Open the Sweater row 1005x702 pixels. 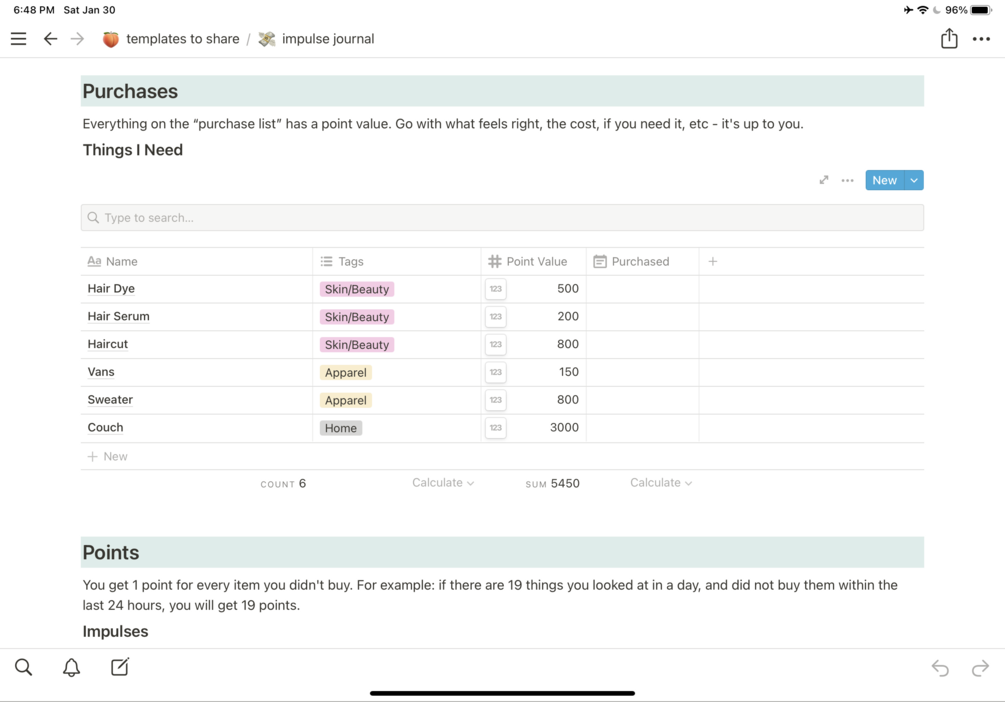tap(110, 399)
